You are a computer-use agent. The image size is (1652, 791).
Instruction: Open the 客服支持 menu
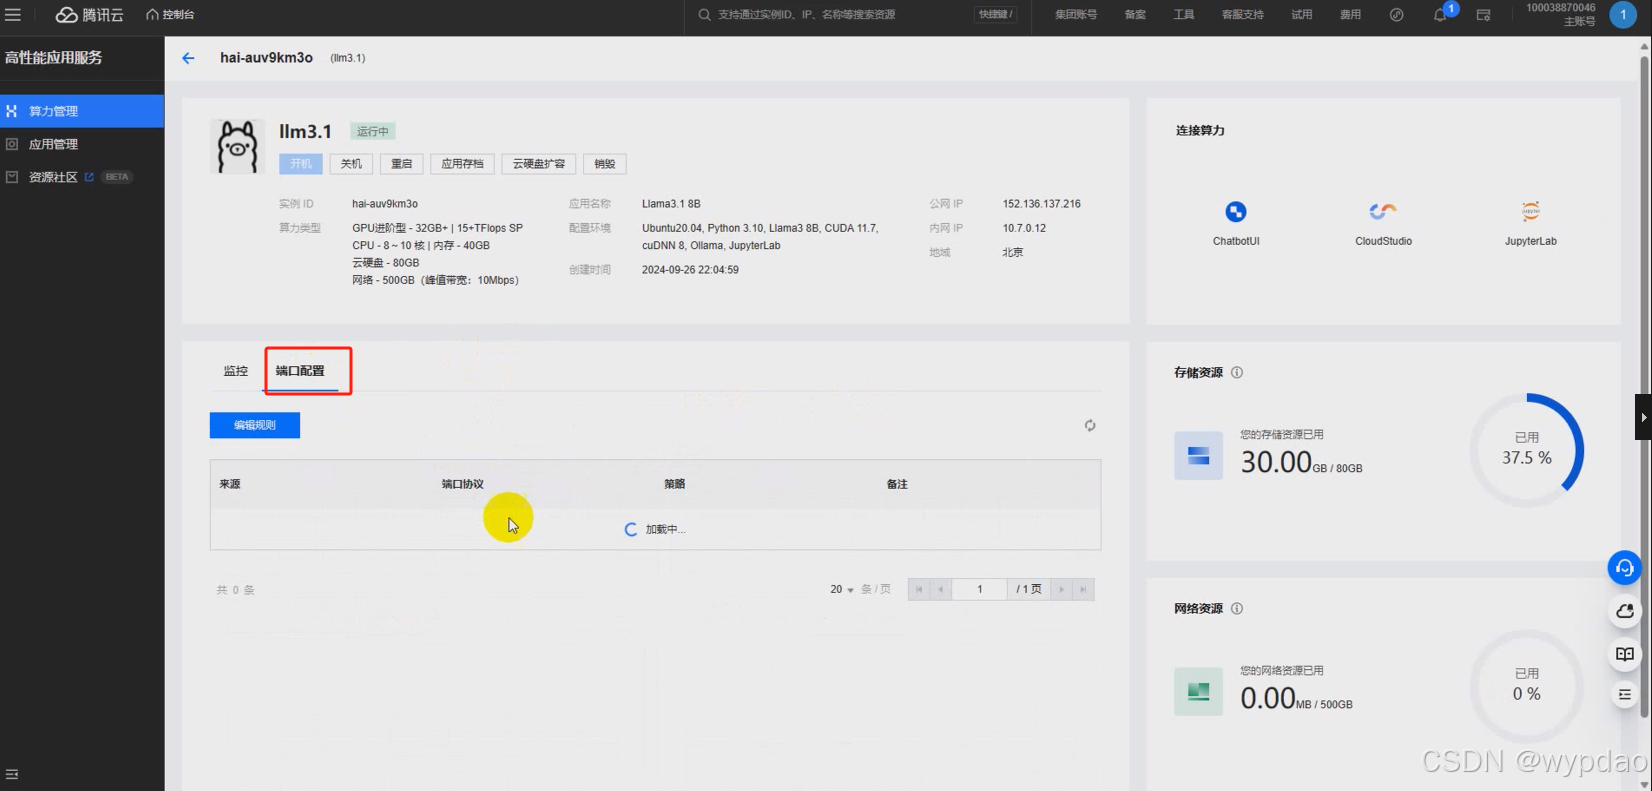coord(1243,15)
